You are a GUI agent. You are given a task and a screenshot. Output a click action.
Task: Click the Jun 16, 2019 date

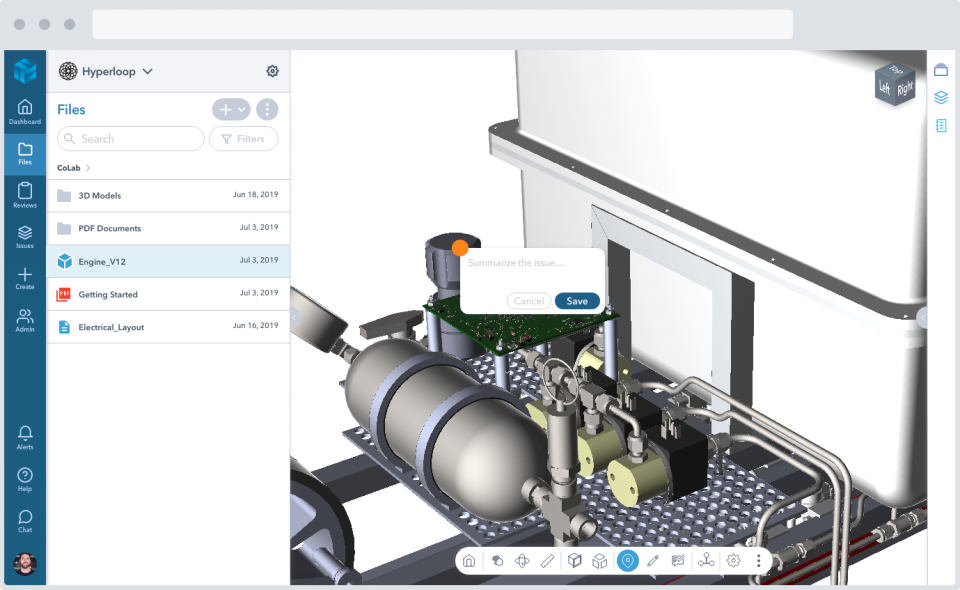point(255,326)
